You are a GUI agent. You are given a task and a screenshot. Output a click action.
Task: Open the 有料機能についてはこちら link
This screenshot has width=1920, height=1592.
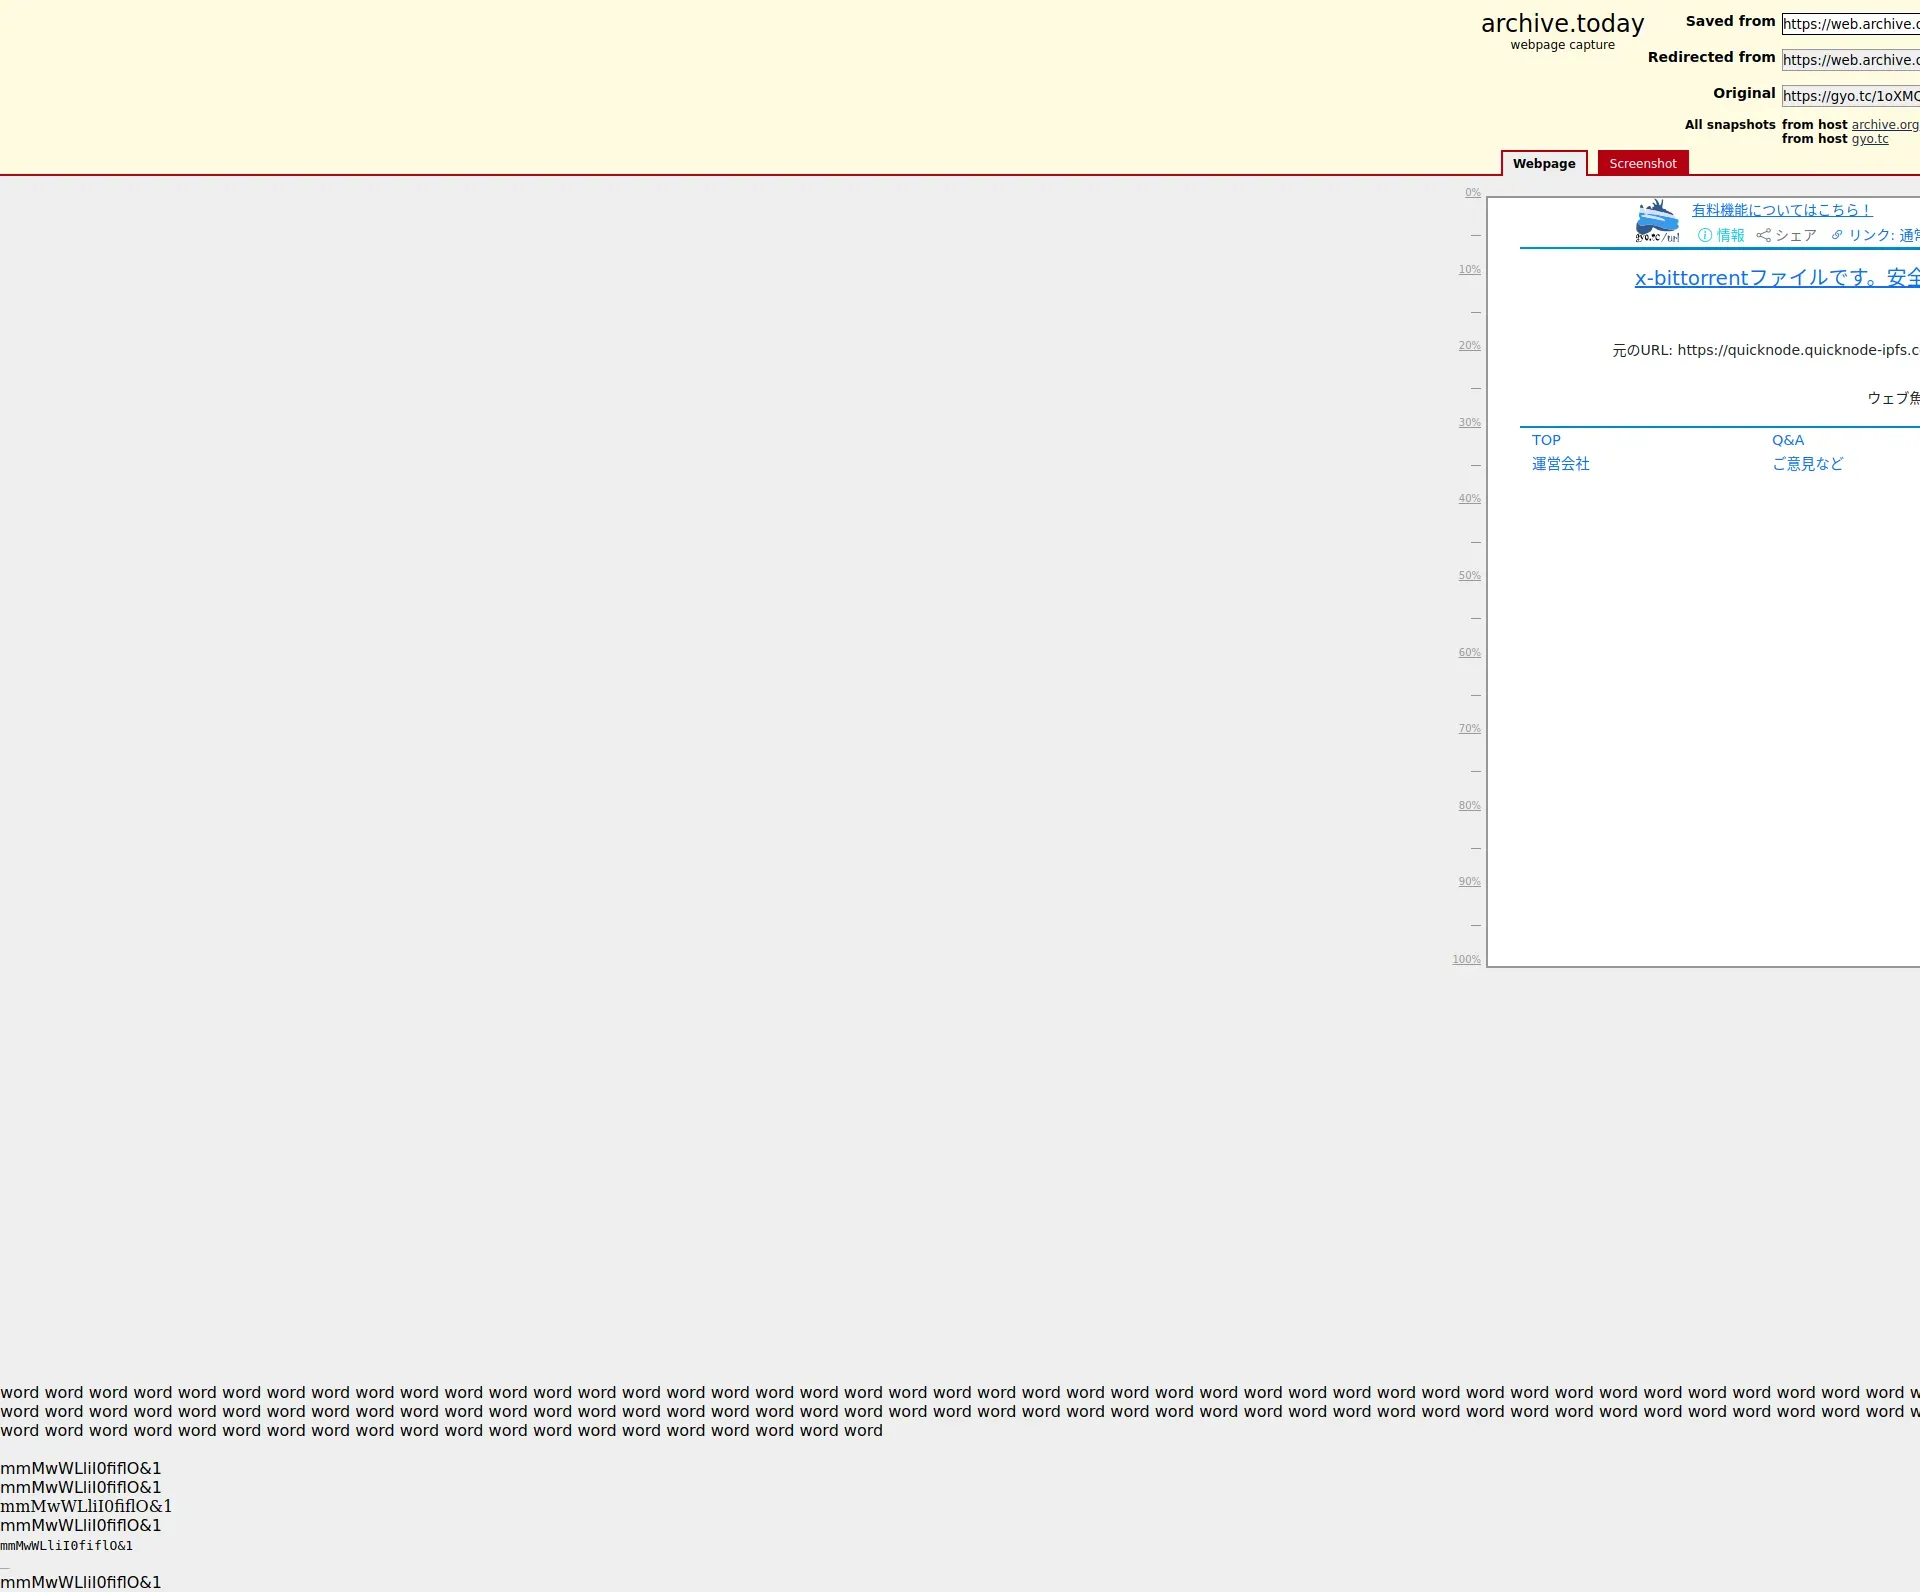[x=1781, y=210]
